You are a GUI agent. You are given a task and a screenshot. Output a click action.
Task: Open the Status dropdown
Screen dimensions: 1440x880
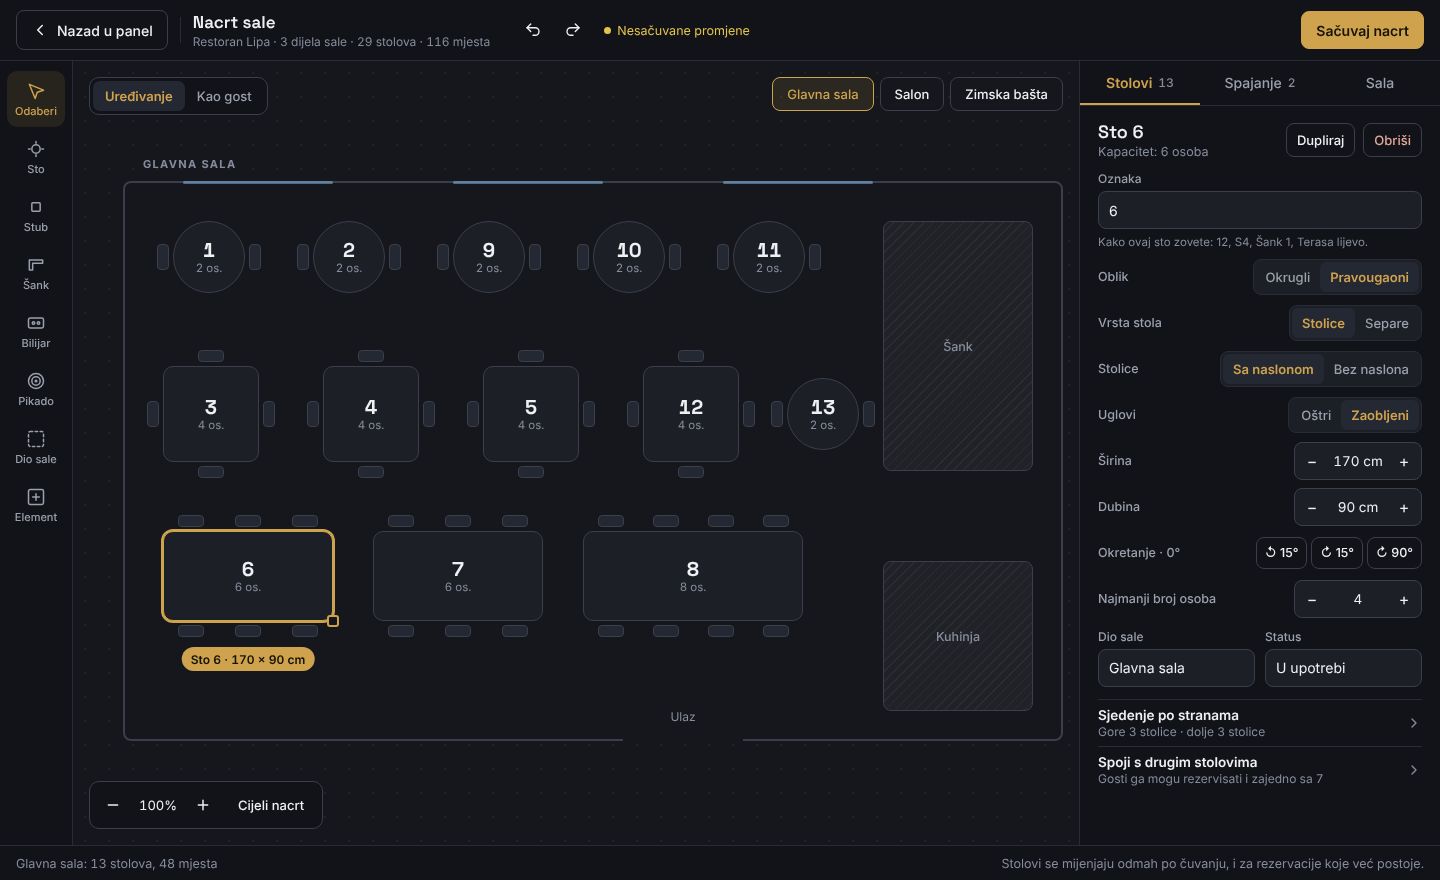pos(1343,668)
